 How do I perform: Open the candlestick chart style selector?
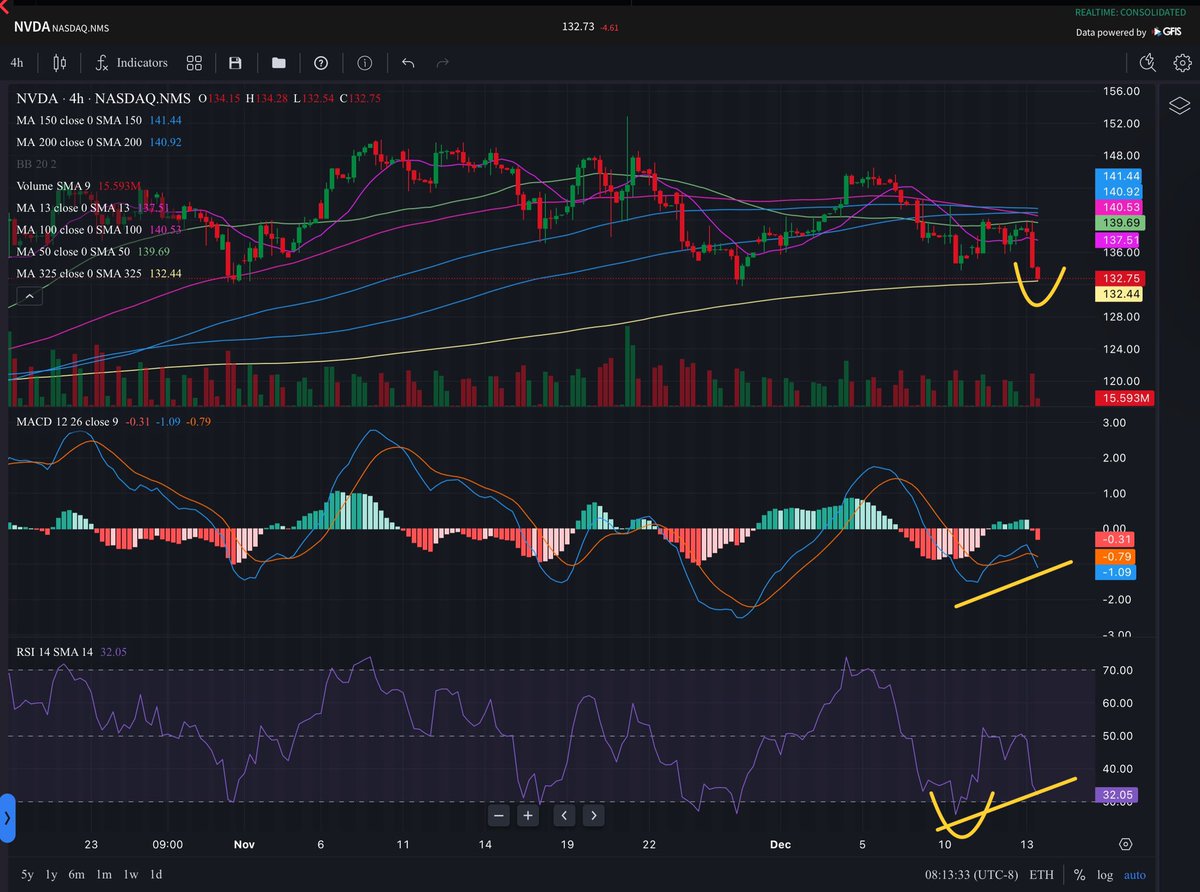point(59,63)
